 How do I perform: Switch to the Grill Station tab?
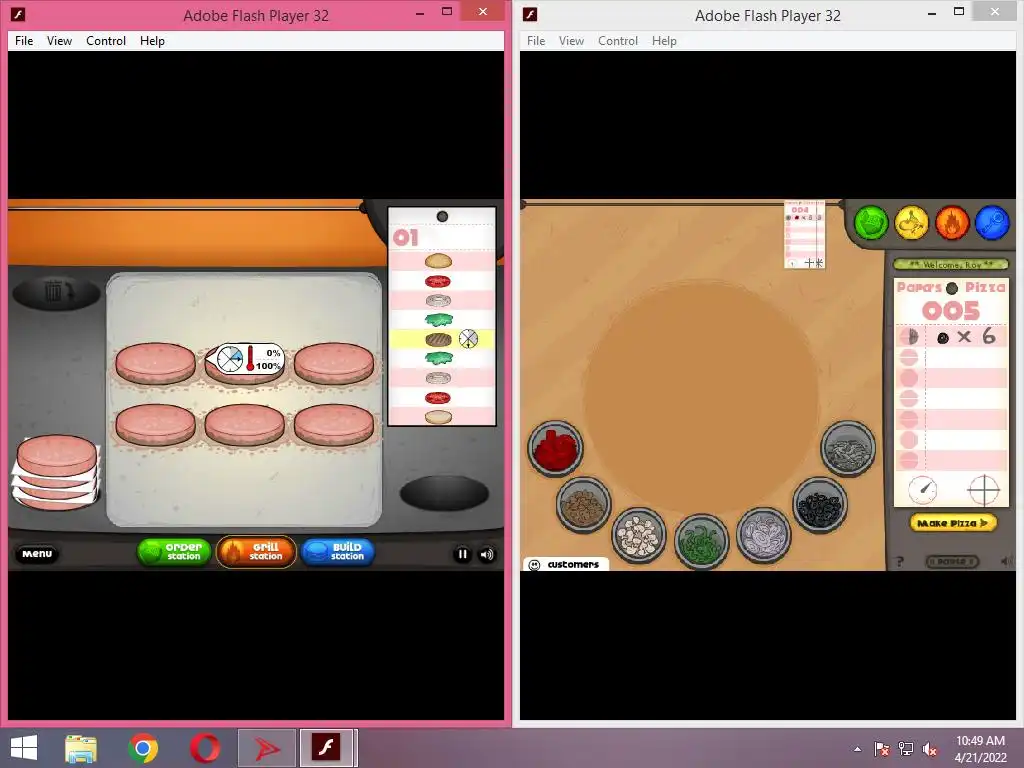(x=256, y=552)
